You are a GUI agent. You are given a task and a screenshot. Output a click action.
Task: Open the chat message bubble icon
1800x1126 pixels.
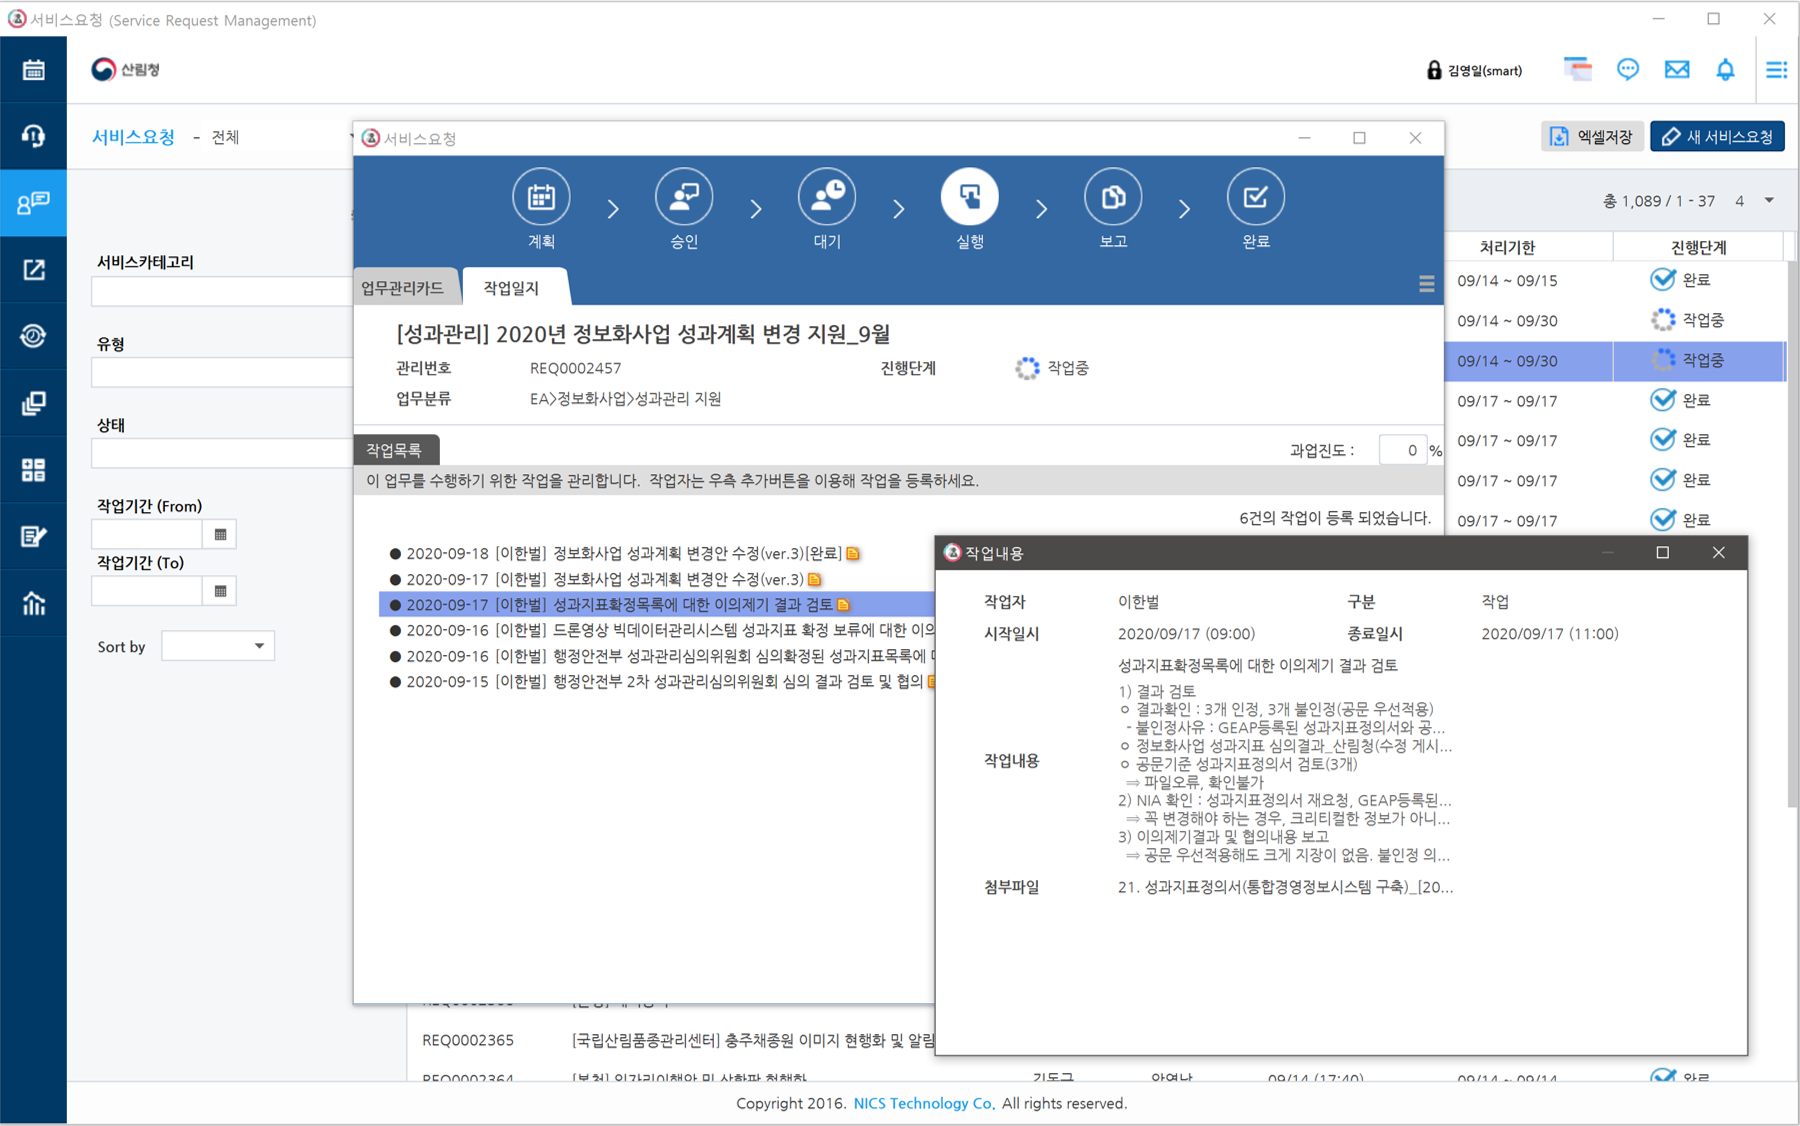tap(1628, 69)
